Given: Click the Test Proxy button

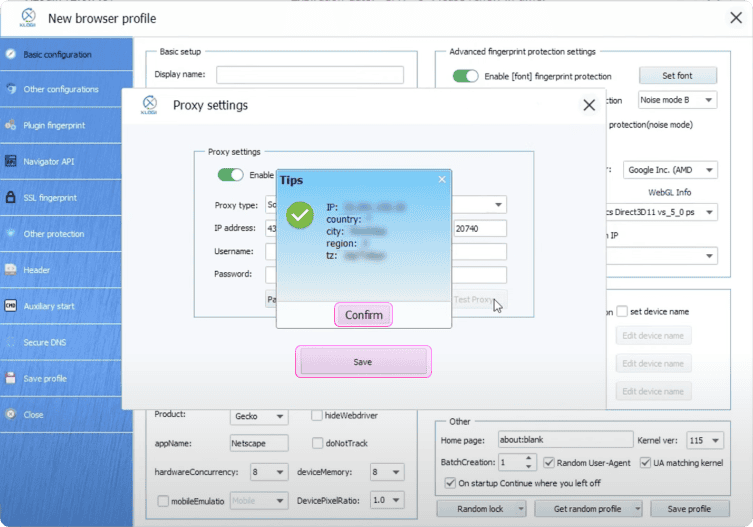Looking at the screenshot, I should tap(479, 299).
